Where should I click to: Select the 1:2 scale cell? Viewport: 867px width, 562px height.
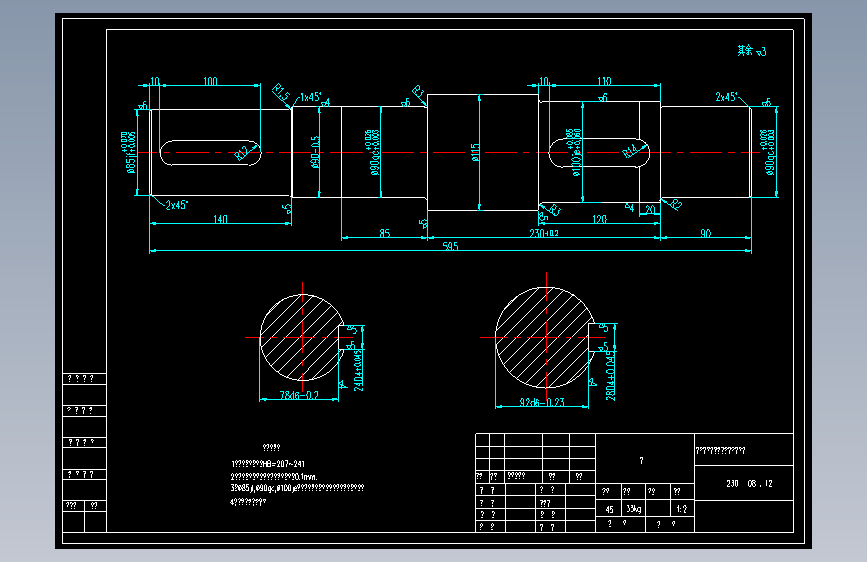682,509
